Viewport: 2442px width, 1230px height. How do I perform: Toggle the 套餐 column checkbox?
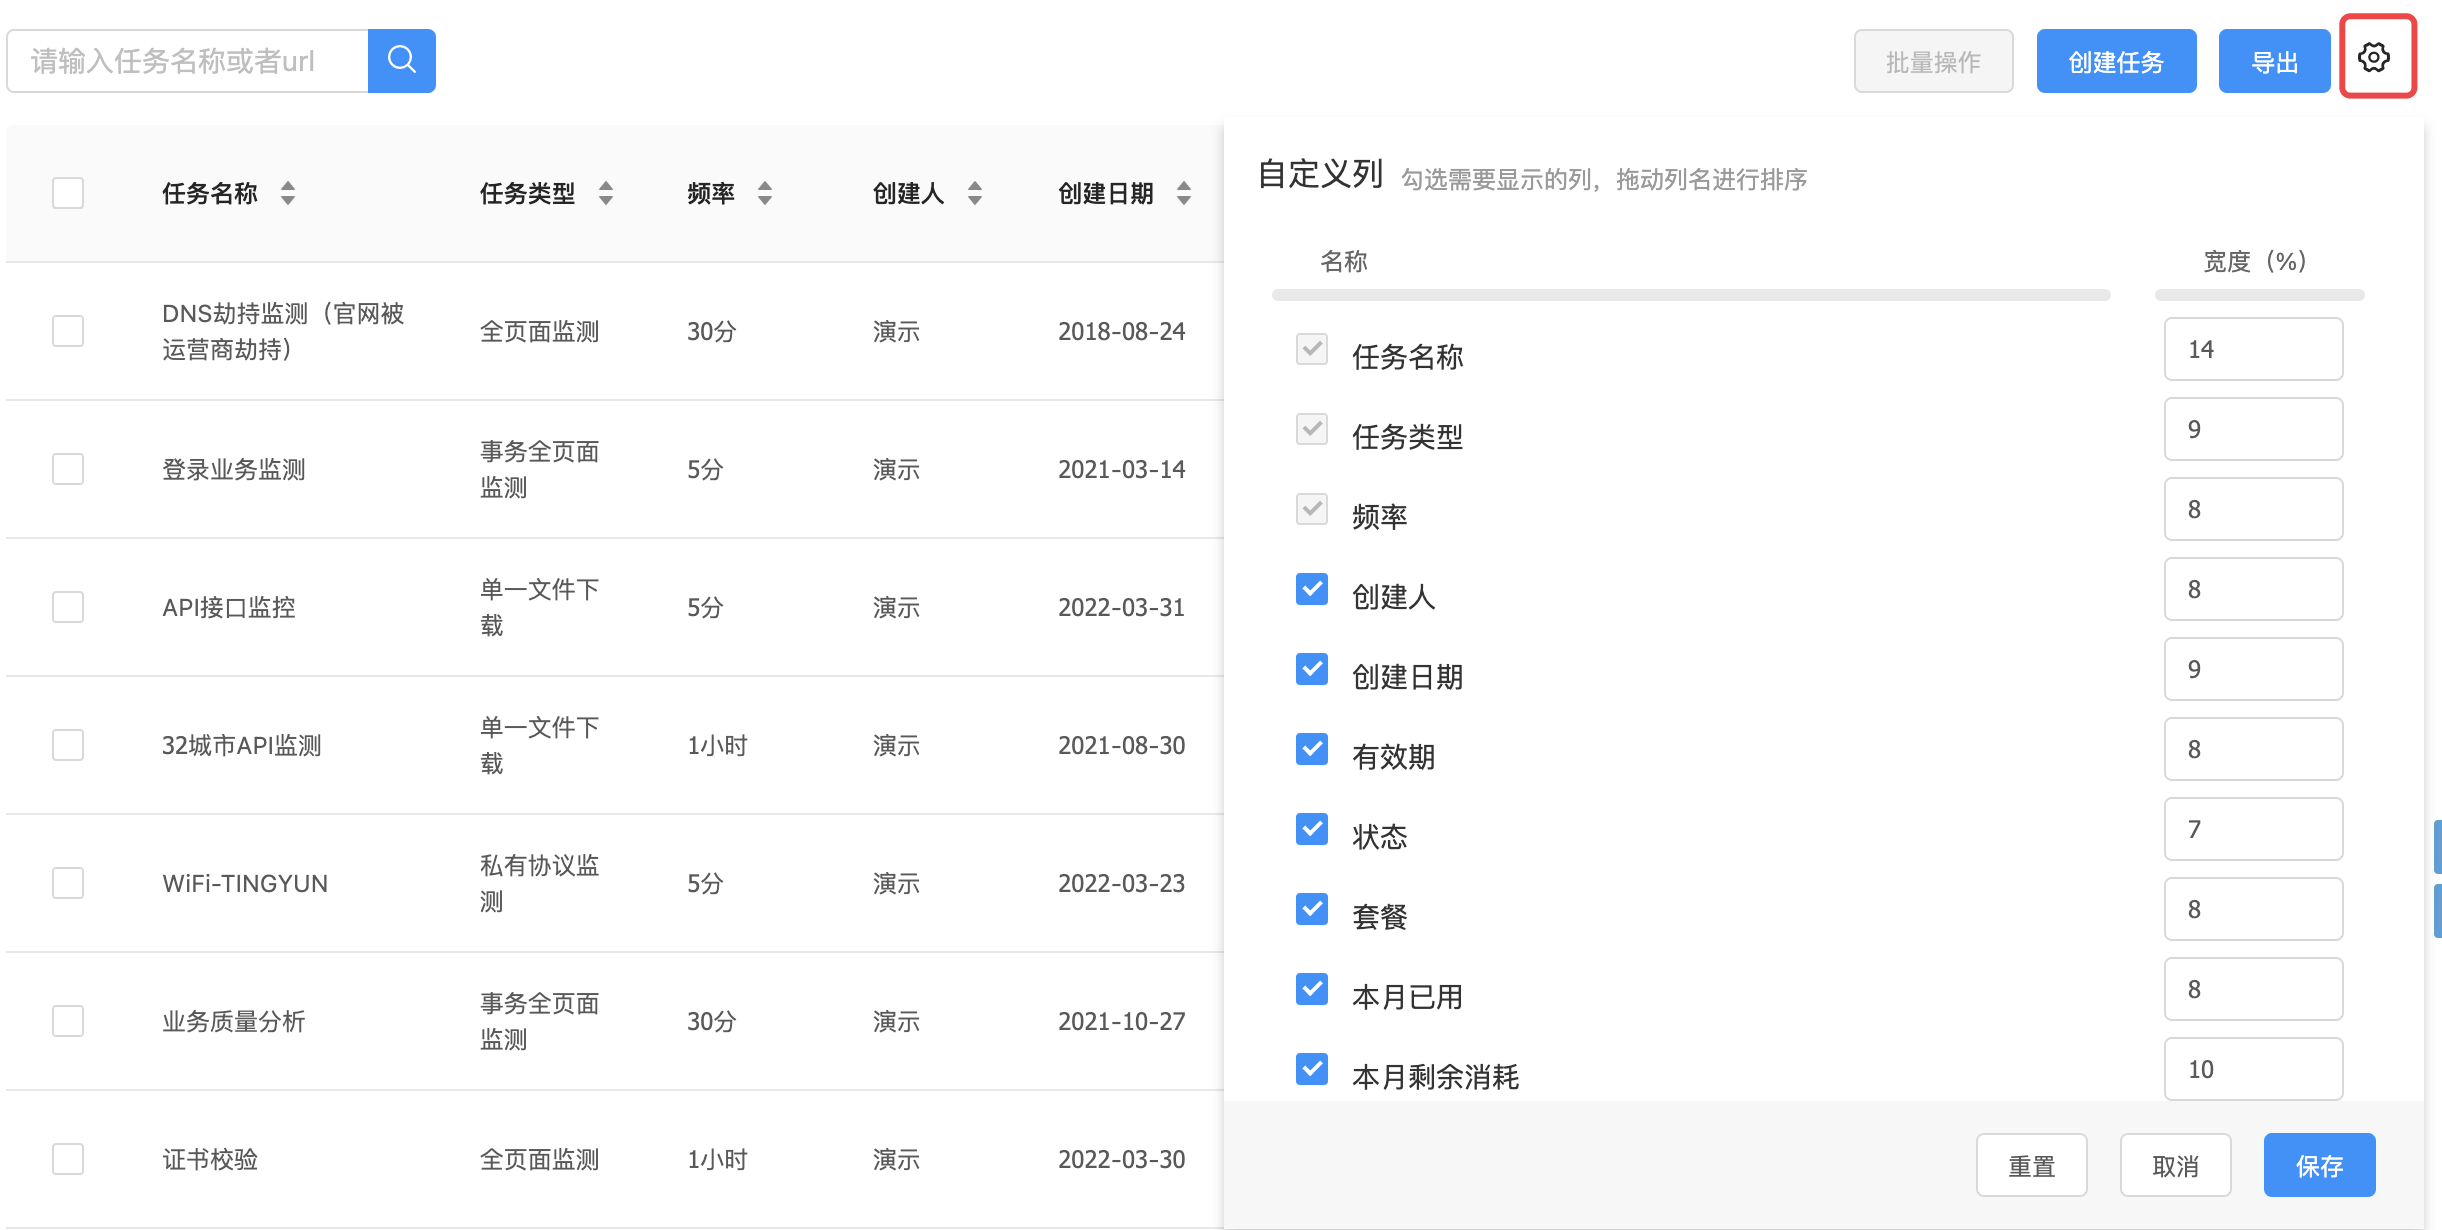tap(1311, 909)
